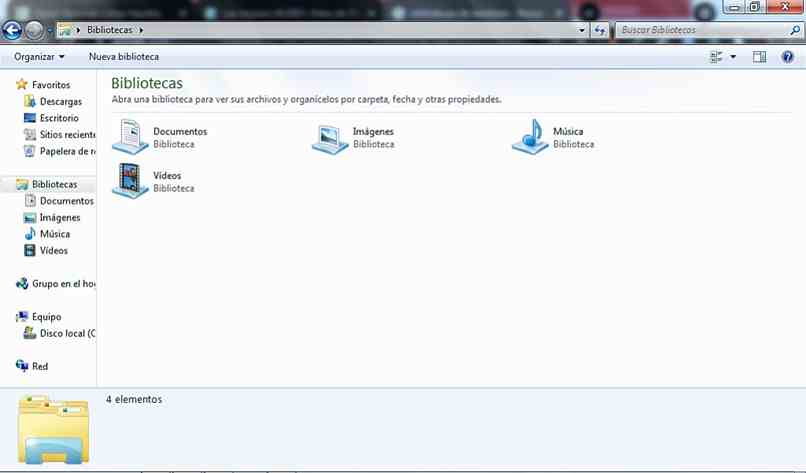Viewport: 806px width, 473px height.
Task: Go back with the Back arrow button
Action: (x=11, y=30)
